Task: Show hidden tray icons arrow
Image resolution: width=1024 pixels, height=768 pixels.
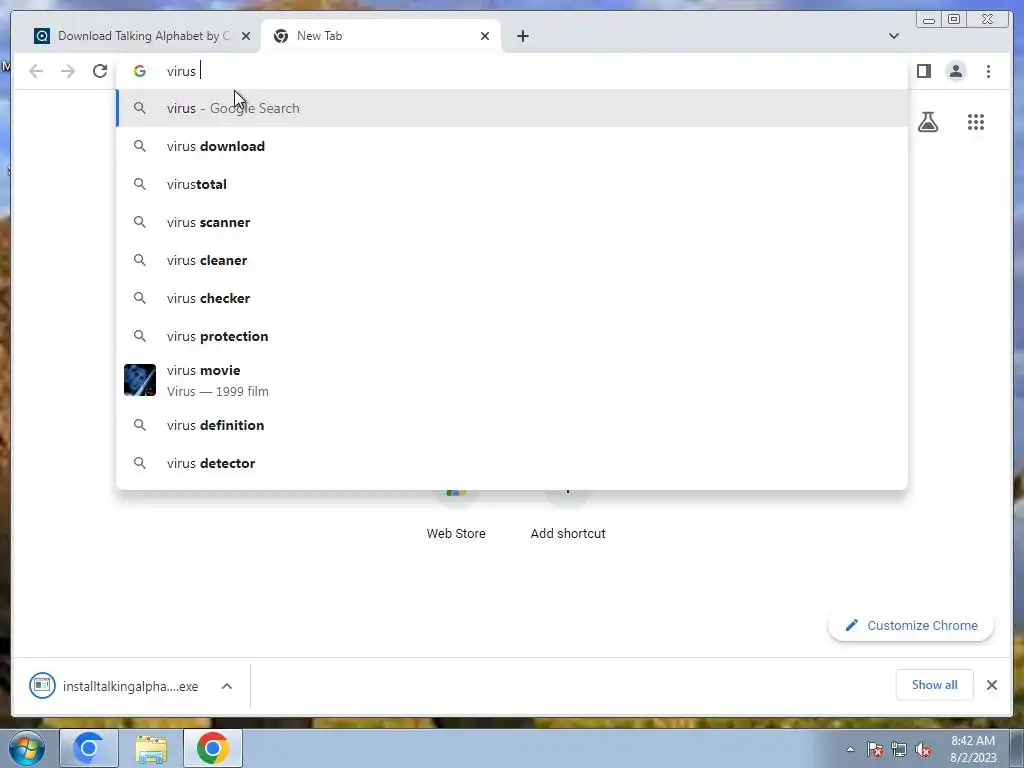Action: tap(850, 749)
